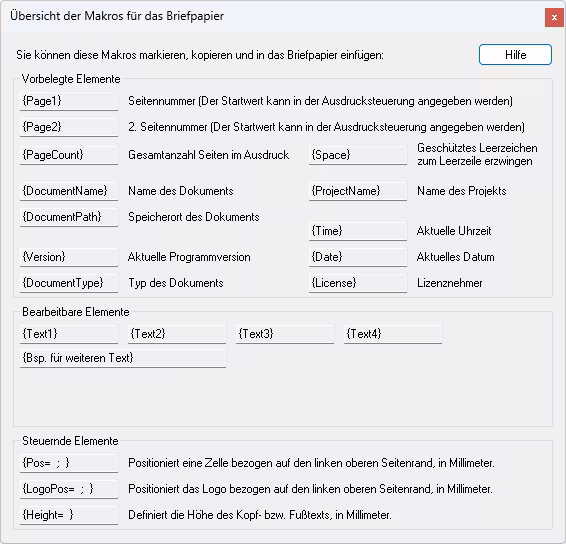The image size is (566, 544).
Task: Click the editable {Text3} field
Action: coord(285,334)
